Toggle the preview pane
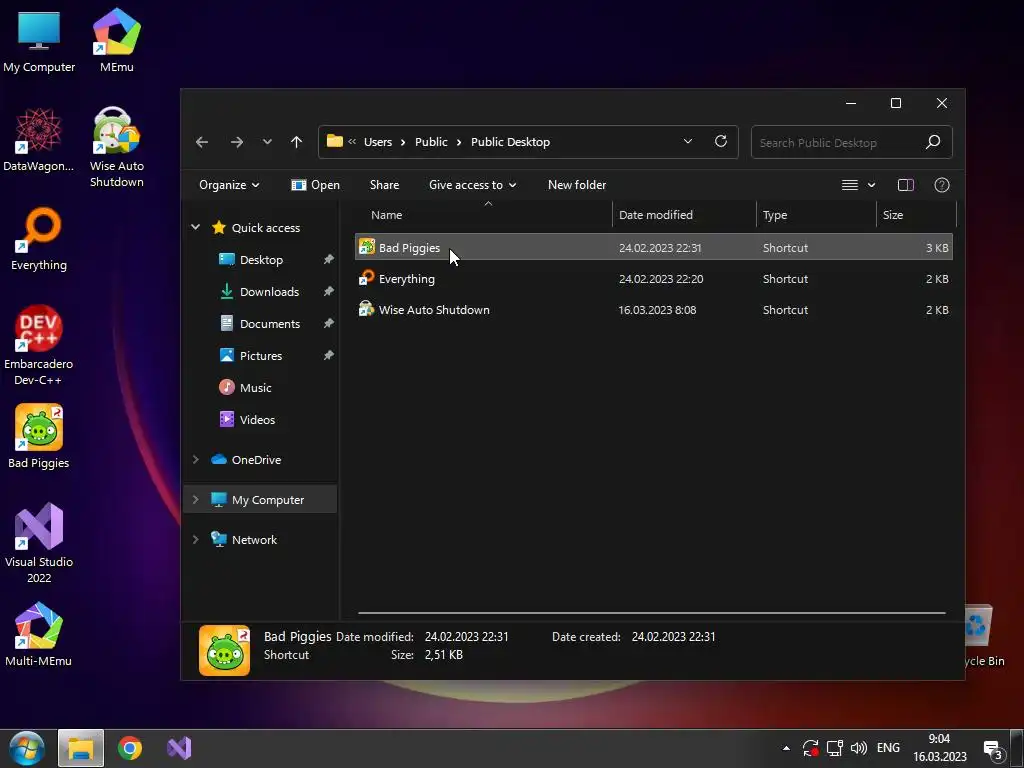The width and height of the screenshot is (1024, 768). pos(906,185)
